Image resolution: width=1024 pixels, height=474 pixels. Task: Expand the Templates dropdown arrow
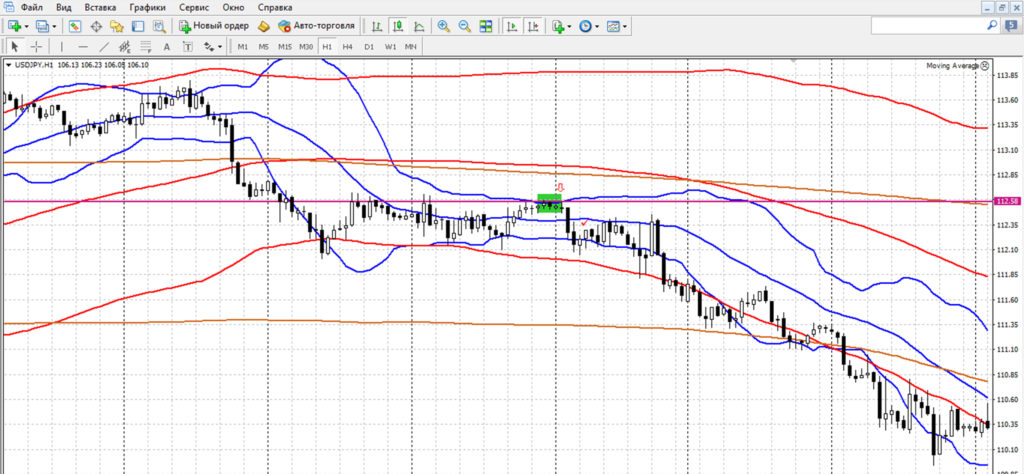[x=625, y=27]
